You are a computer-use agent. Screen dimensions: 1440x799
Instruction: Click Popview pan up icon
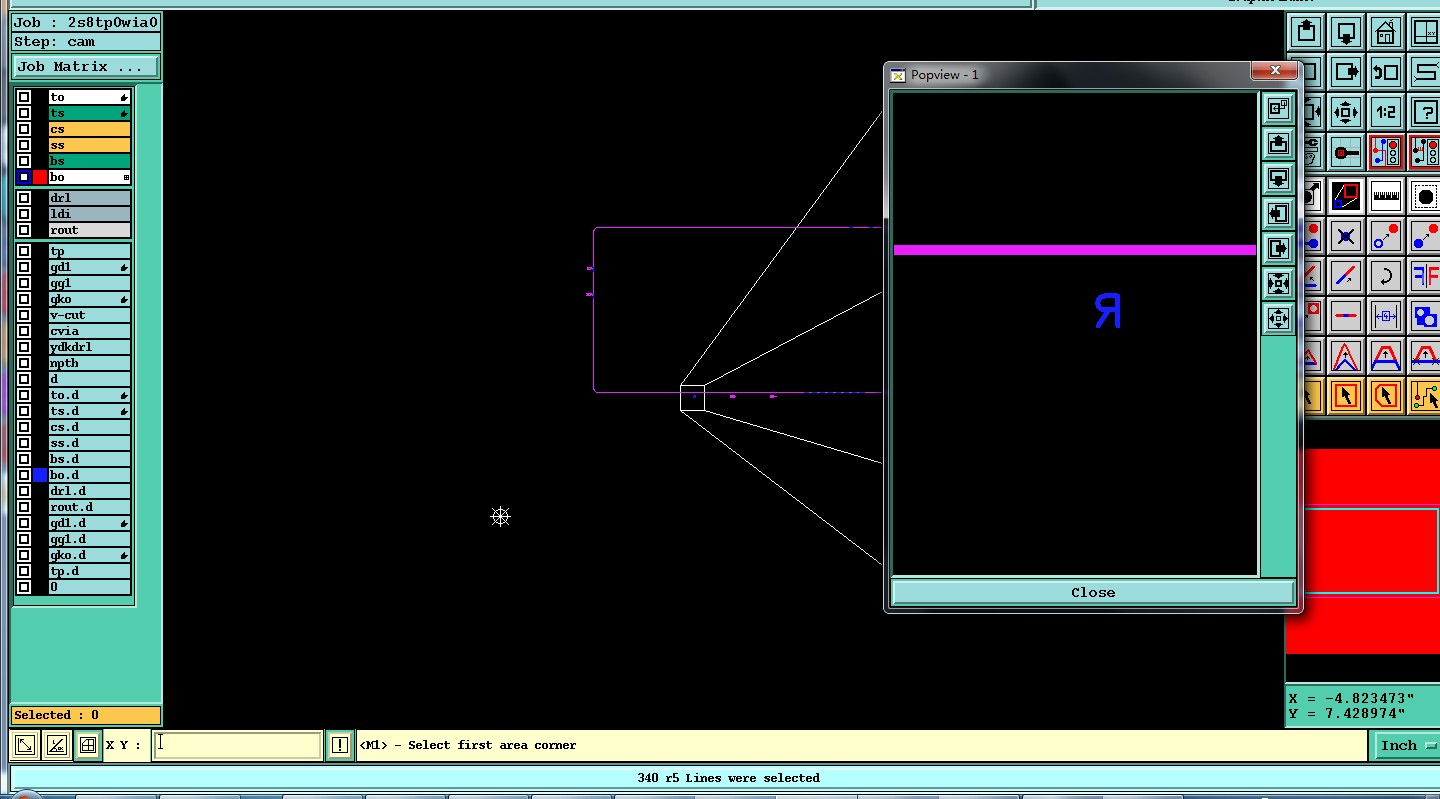[1278, 144]
